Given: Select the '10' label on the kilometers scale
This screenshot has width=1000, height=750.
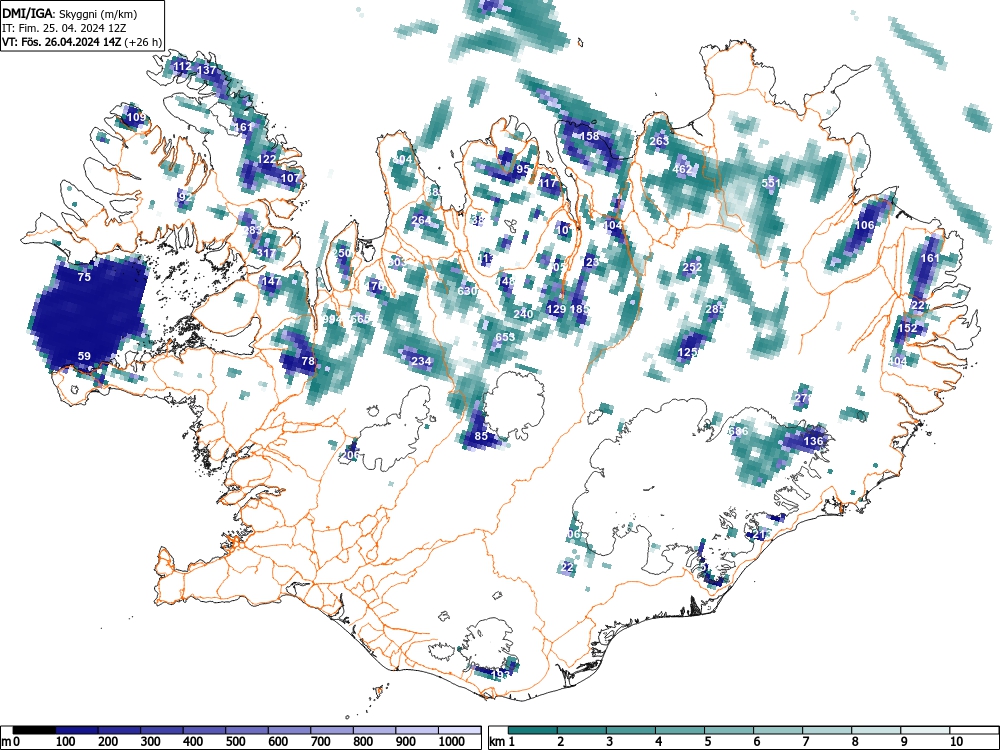Looking at the screenshot, I should (x=955, y=742).
